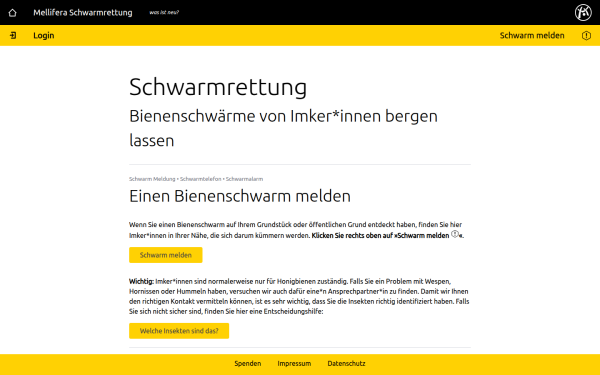600x375 pixels.
Task: Select Login in the yellow navigation bar
Action: 44,36
